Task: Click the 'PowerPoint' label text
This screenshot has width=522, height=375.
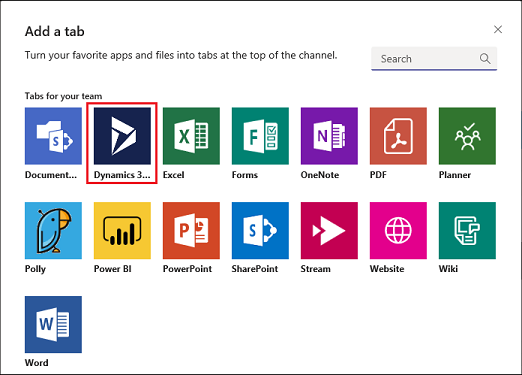Action: click(187, 269)
